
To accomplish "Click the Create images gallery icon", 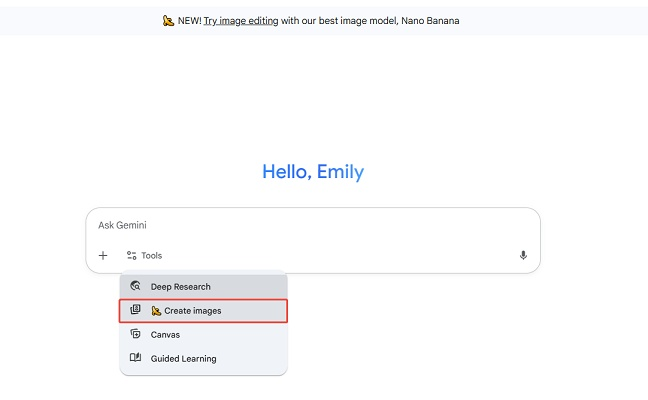I will click(x=136, y=311).
